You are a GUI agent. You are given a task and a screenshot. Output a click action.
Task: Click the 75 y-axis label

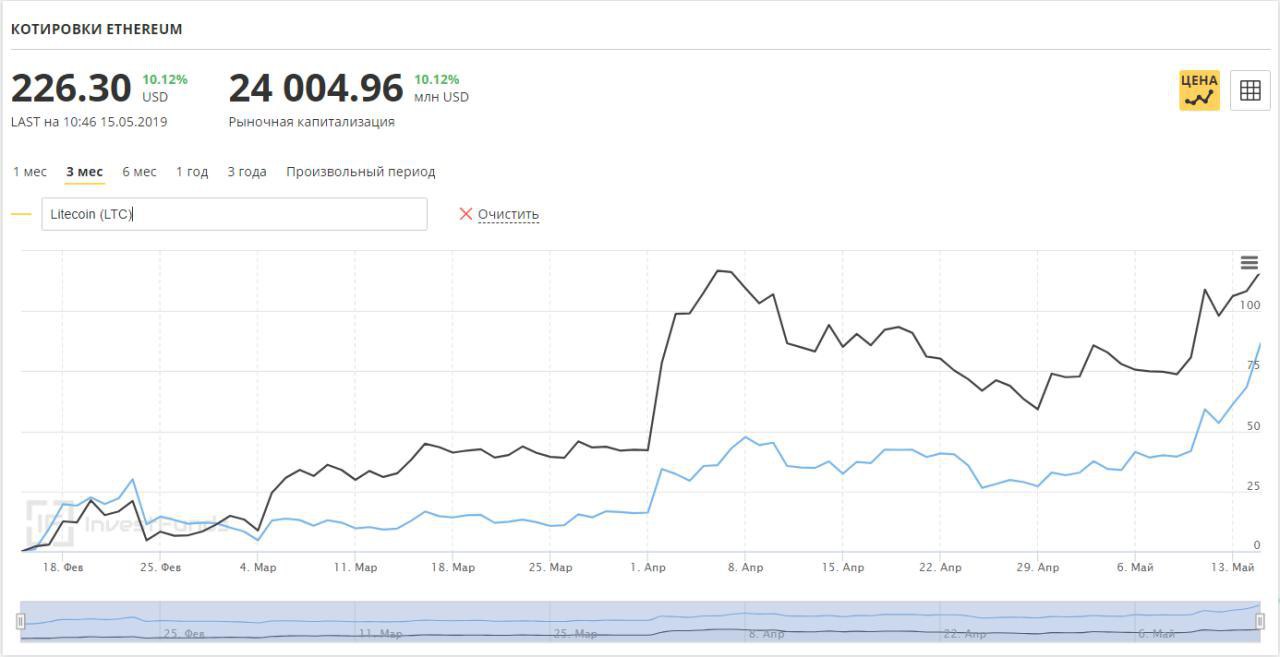[x=1253, y=366]
